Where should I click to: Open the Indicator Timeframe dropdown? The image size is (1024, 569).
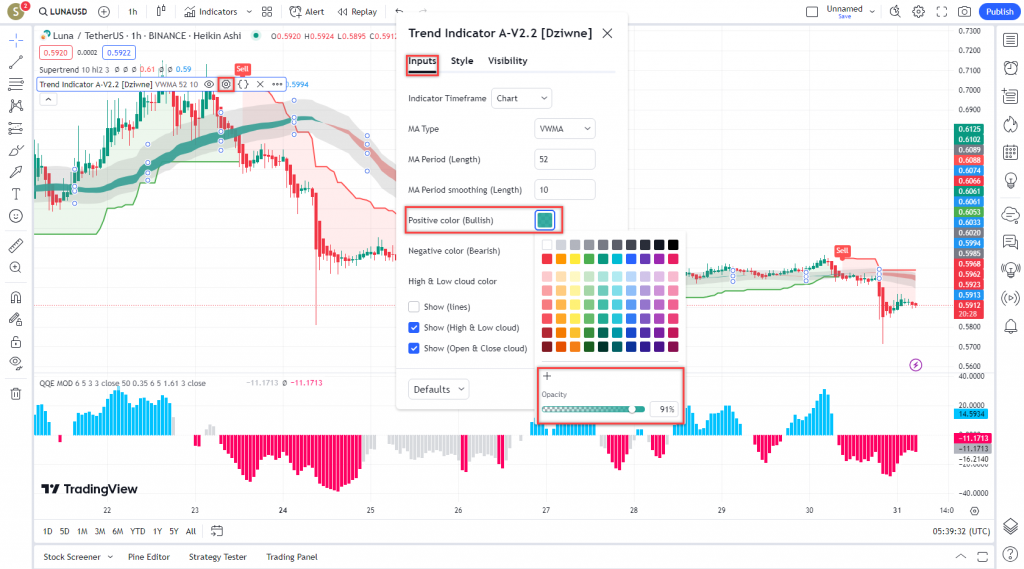coord(521,98)
